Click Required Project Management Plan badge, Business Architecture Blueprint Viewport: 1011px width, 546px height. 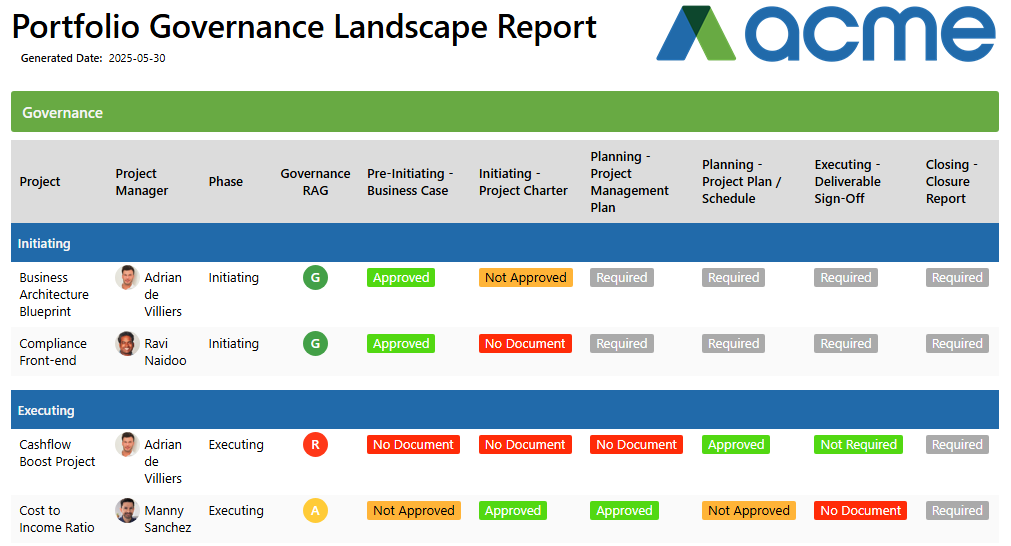622,278
